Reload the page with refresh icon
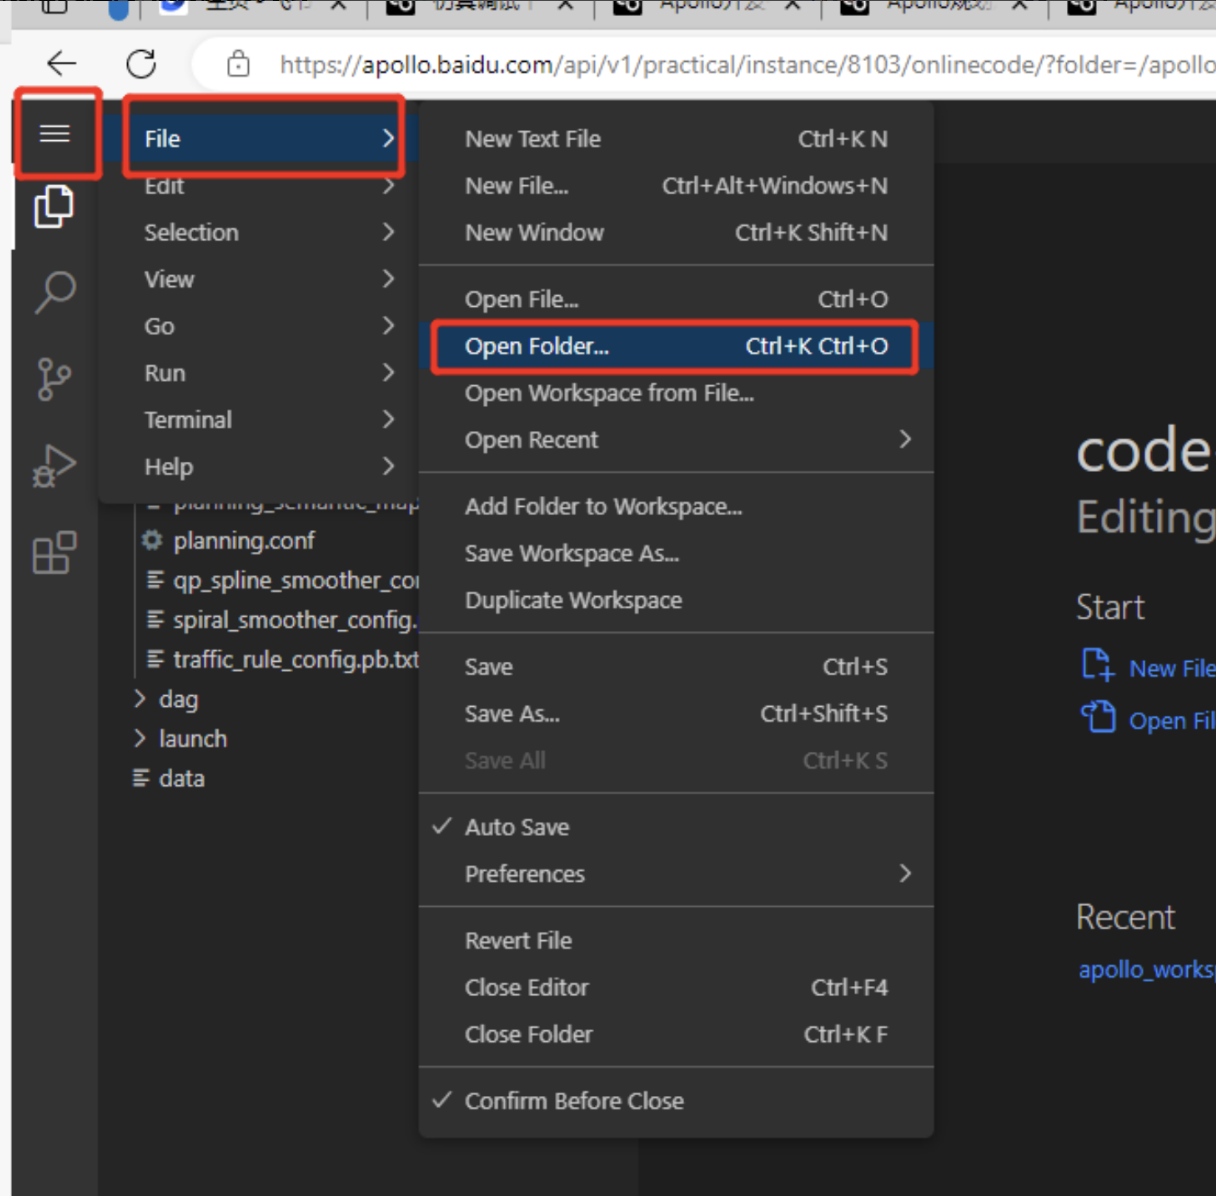 [x=141, y=64]
